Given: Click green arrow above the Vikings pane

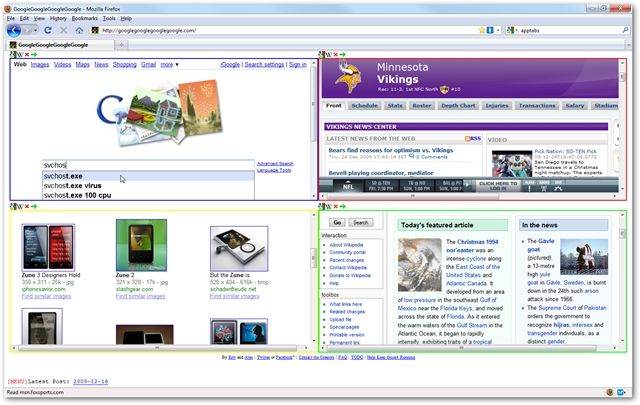Looking at the screenshot, I should click(342, 54).
